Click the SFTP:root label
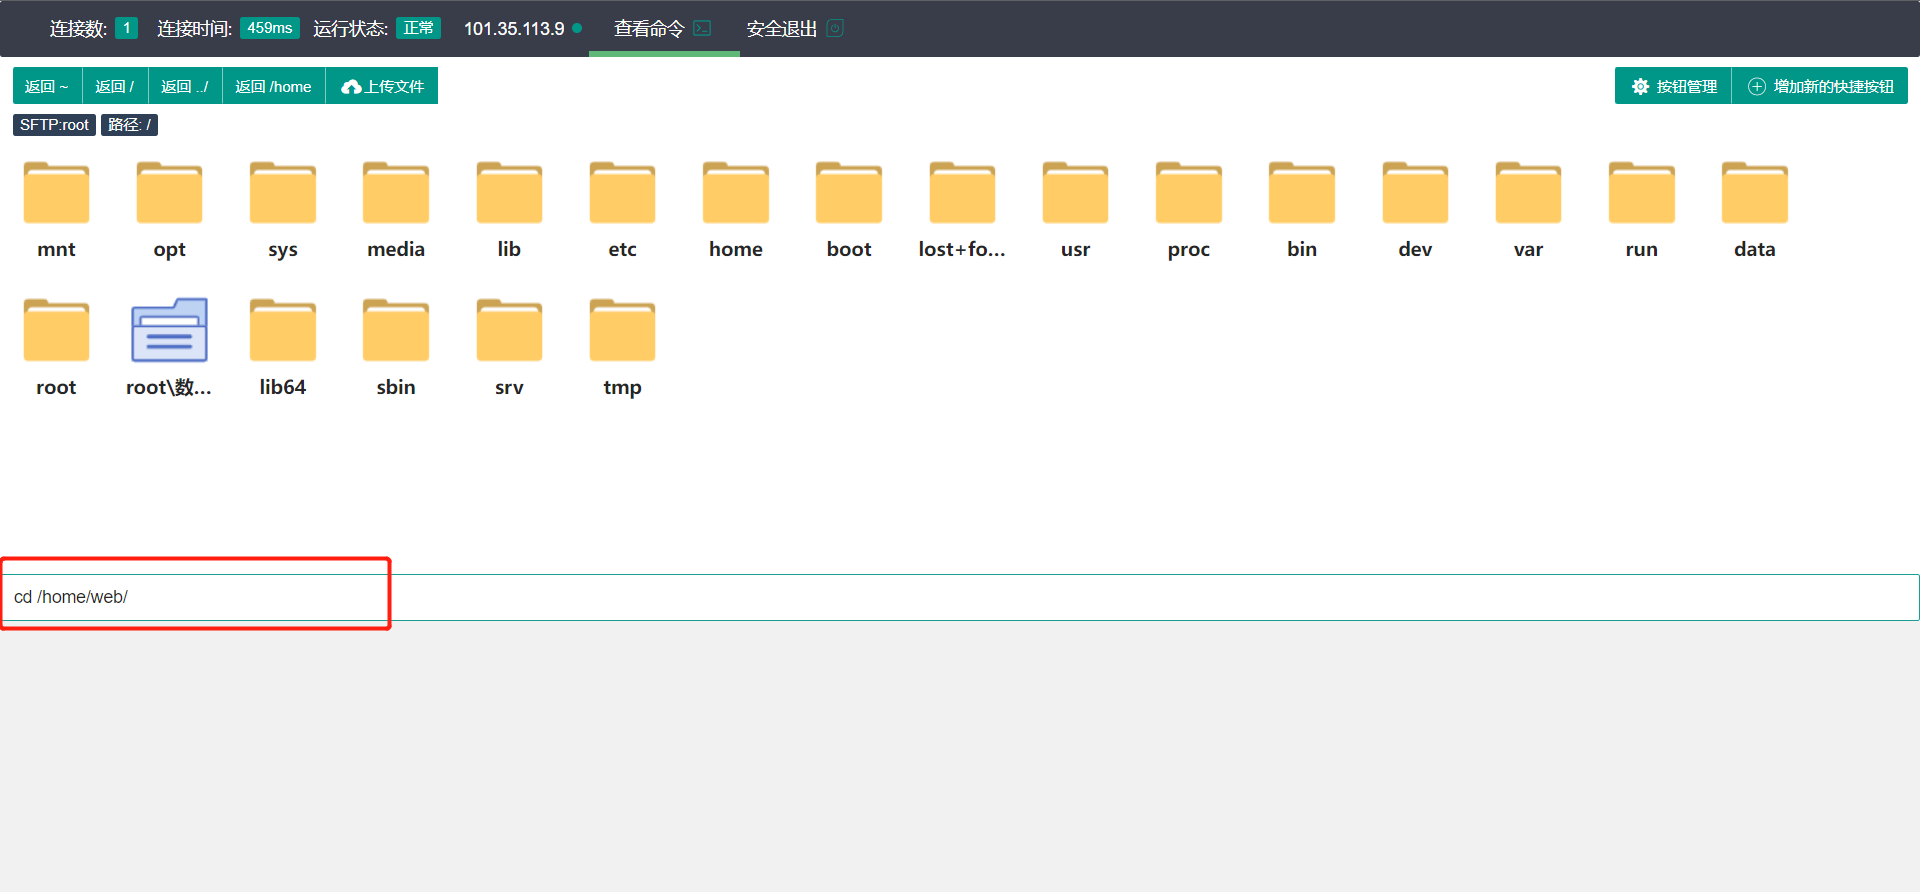 (x=54, y=125)
